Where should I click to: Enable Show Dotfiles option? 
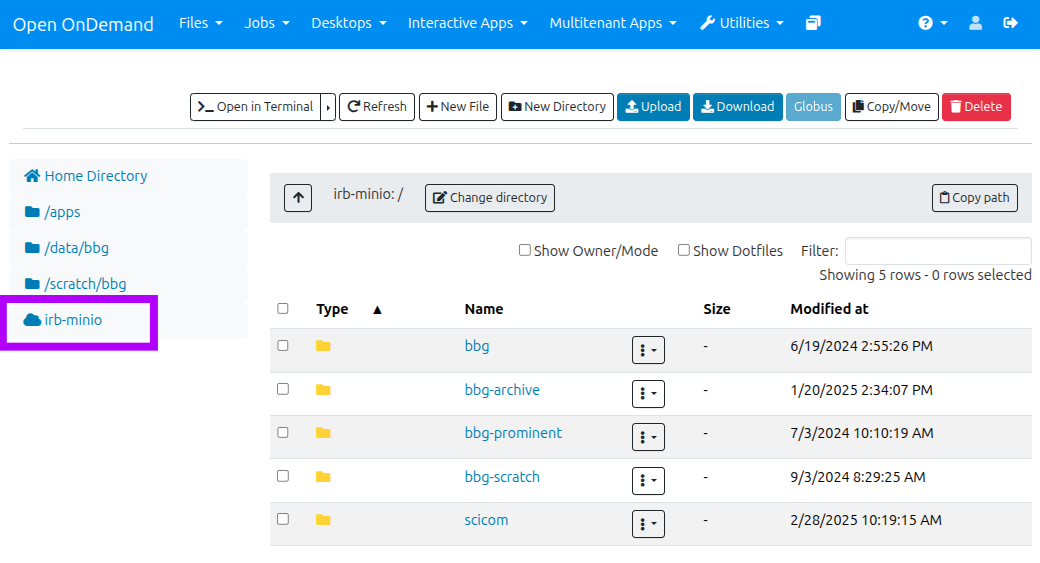(x=684, y=250)
